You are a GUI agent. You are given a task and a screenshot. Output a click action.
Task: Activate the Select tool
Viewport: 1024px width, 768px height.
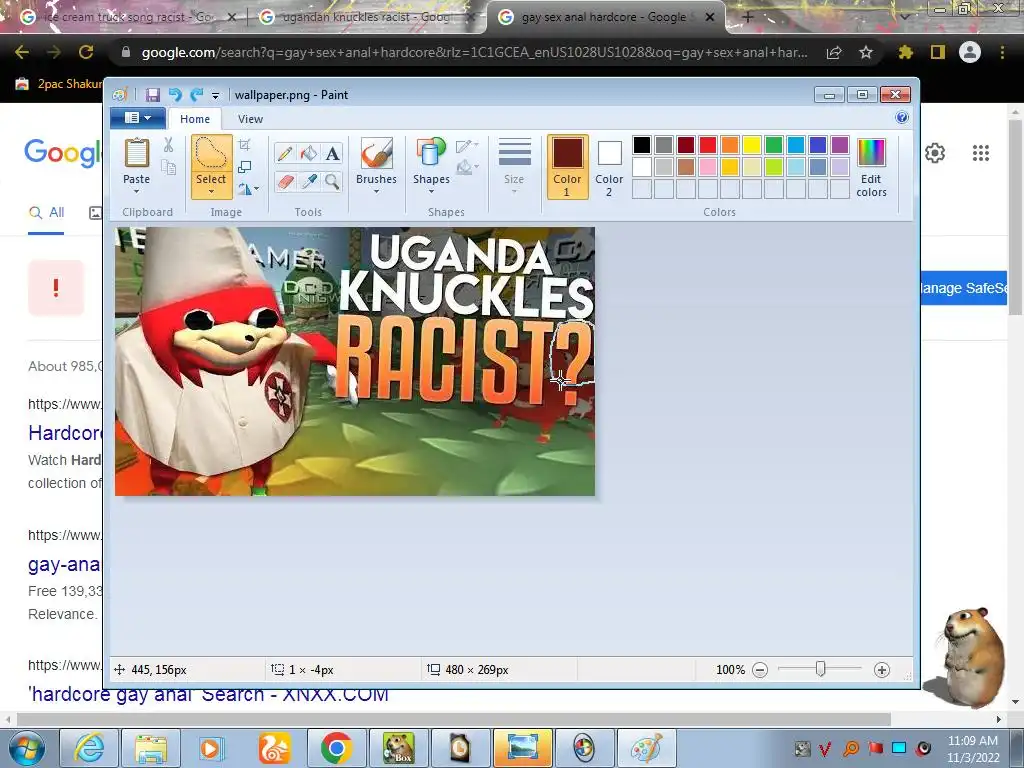click(x=212, y=154)
